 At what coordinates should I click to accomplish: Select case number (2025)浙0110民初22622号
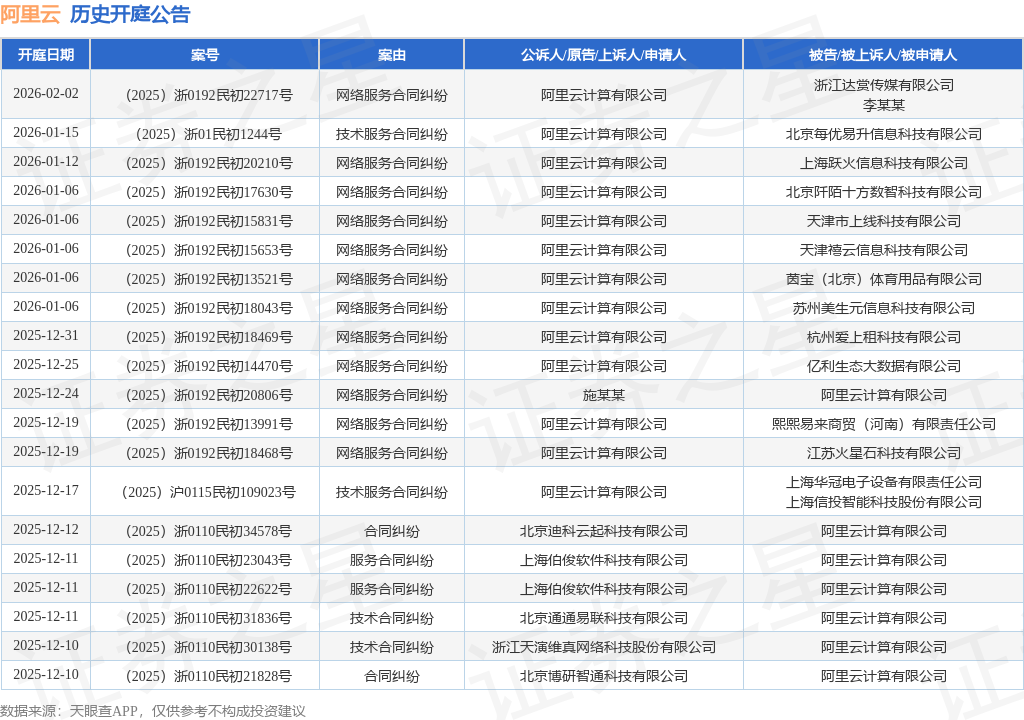(x=209, y=589)
